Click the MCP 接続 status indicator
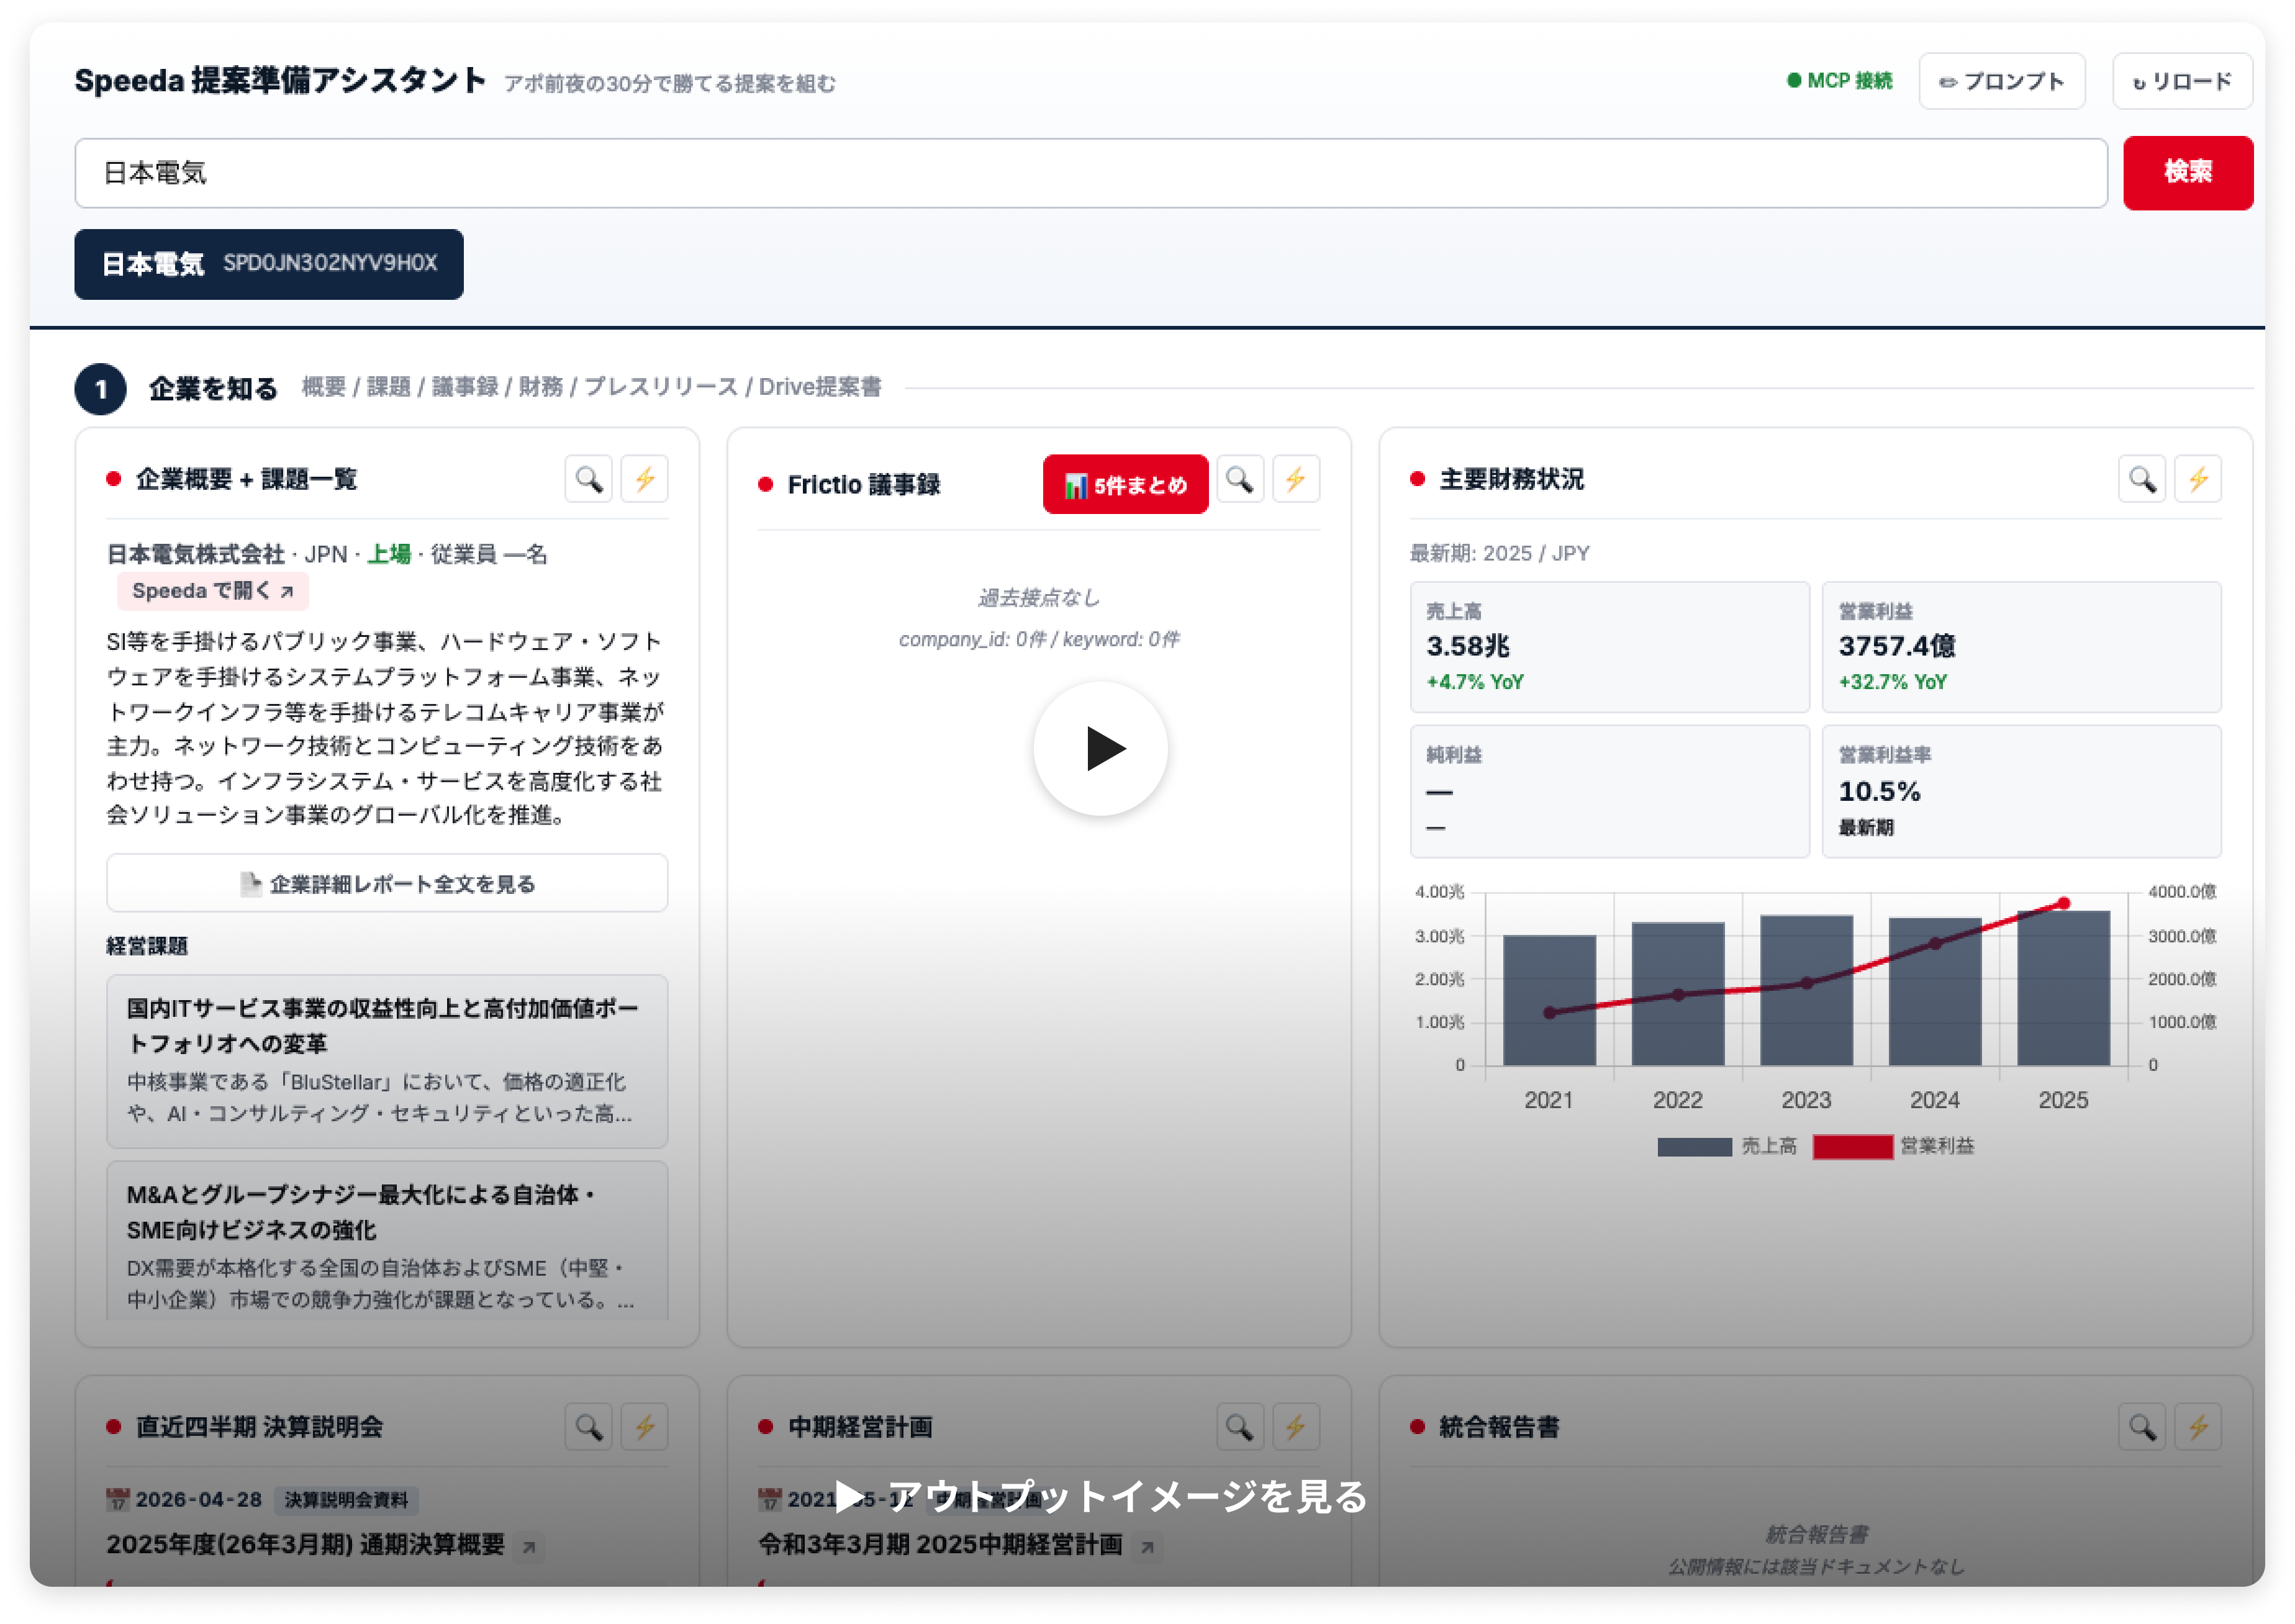 [1839, 81]
